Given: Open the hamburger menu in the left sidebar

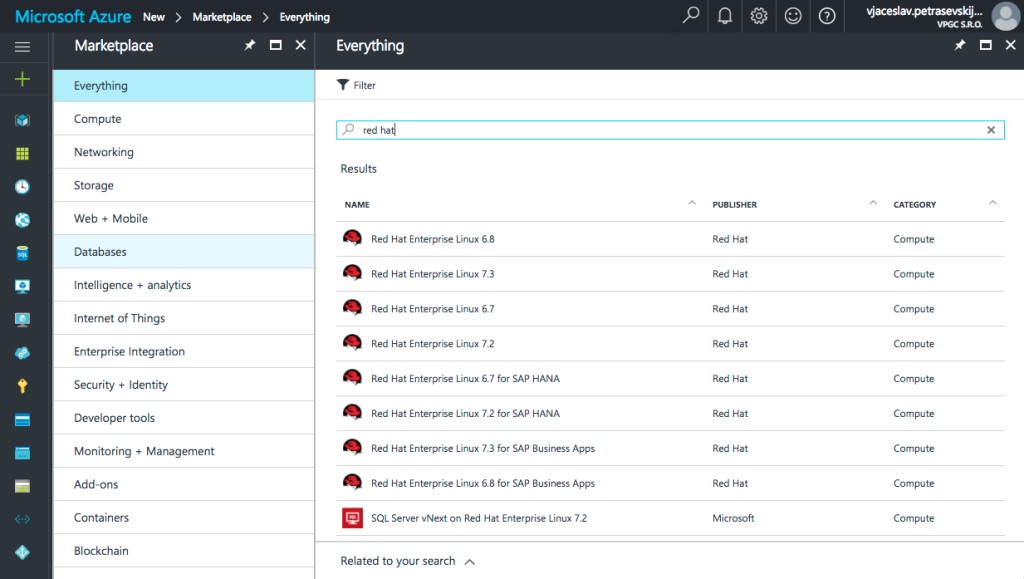Looking at the screenshot, I should (22, 46).
